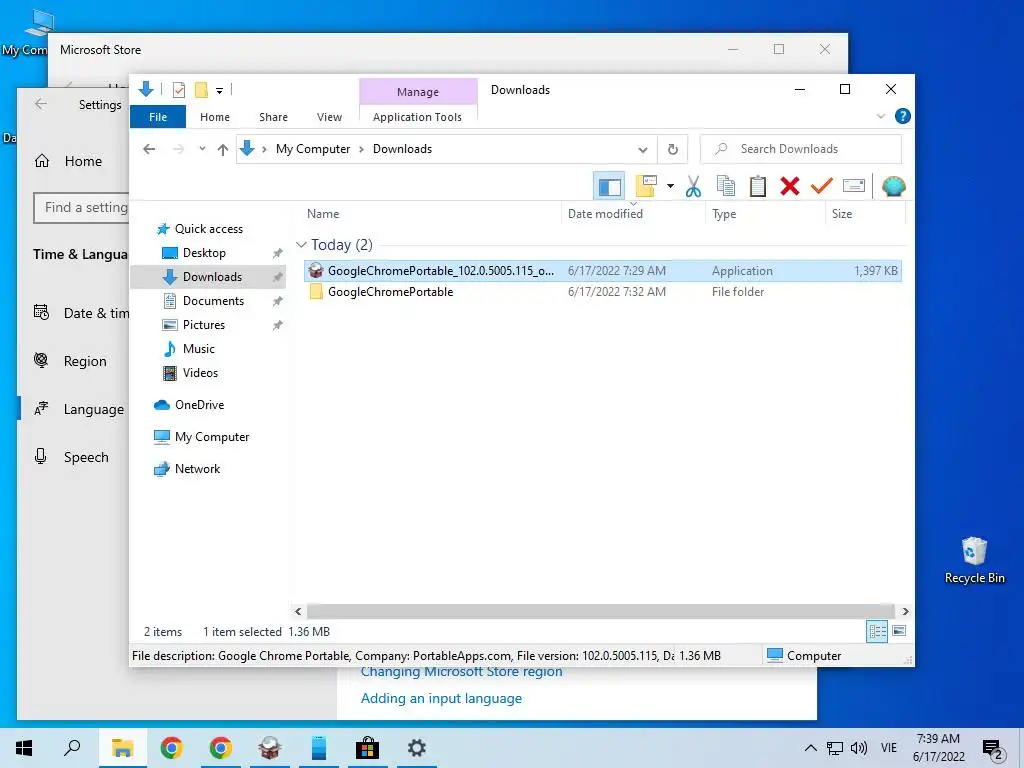Open Region in Settings sidebar
1024x768 pixels.
click(x=85, y=361)
